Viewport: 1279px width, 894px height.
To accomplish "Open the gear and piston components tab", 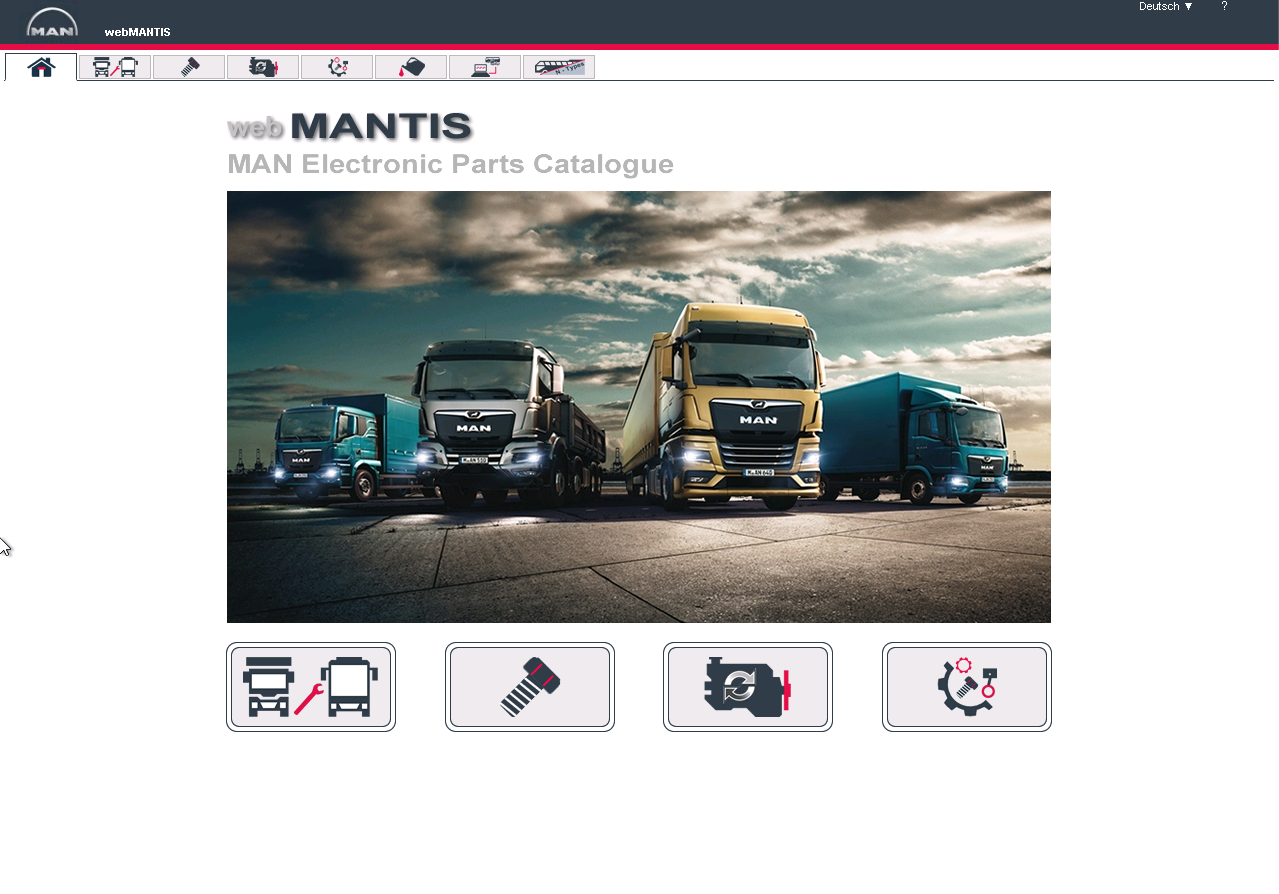I will coord(337,67).
